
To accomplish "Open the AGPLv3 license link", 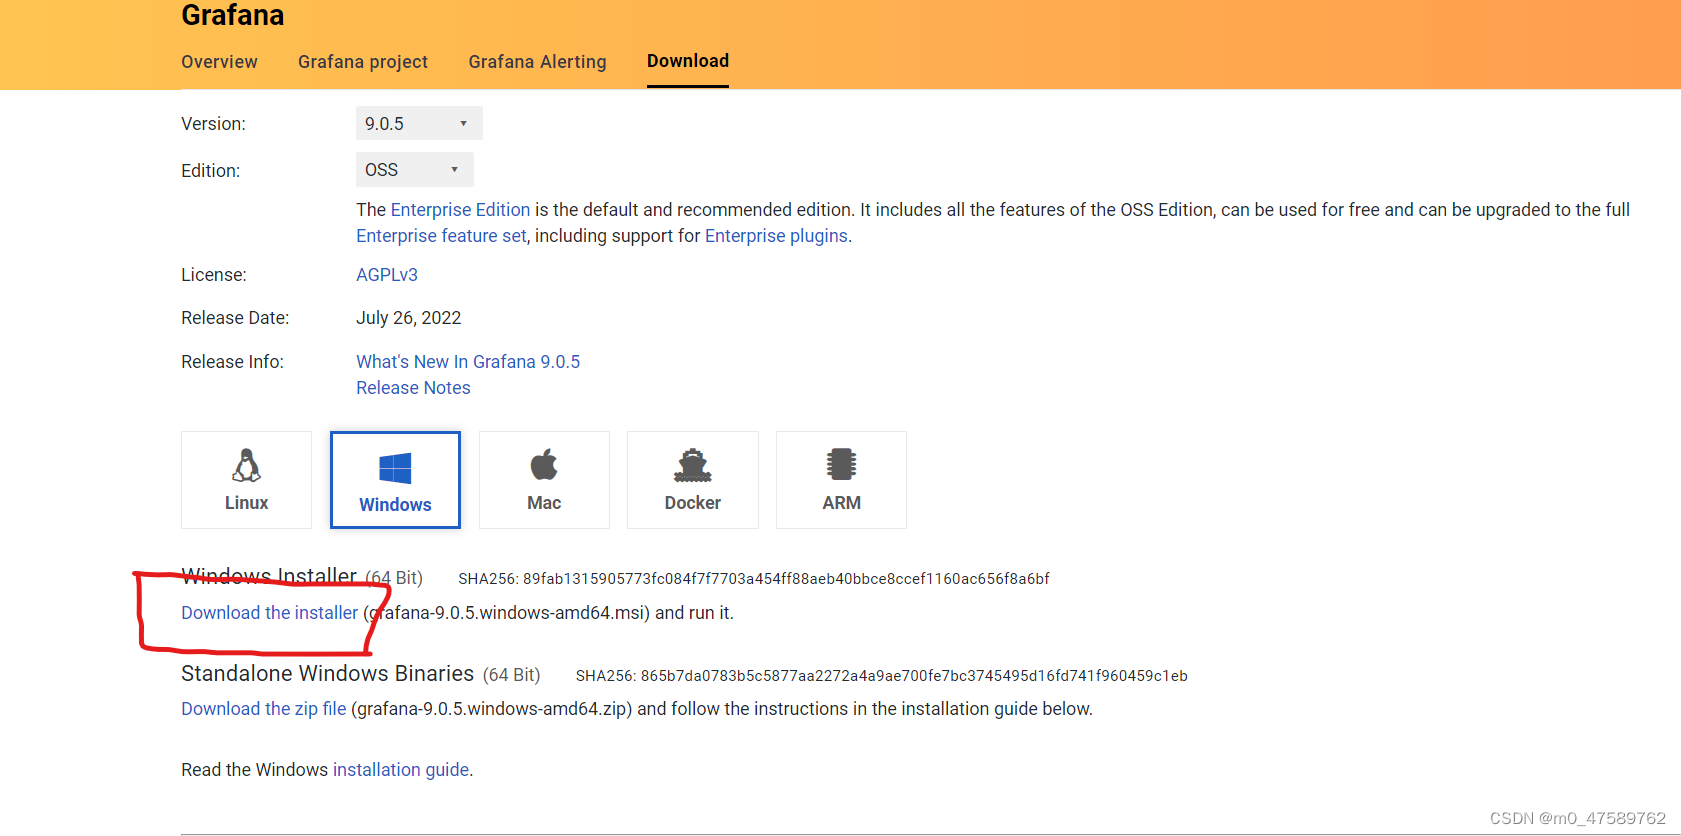I will coord(387,275).
